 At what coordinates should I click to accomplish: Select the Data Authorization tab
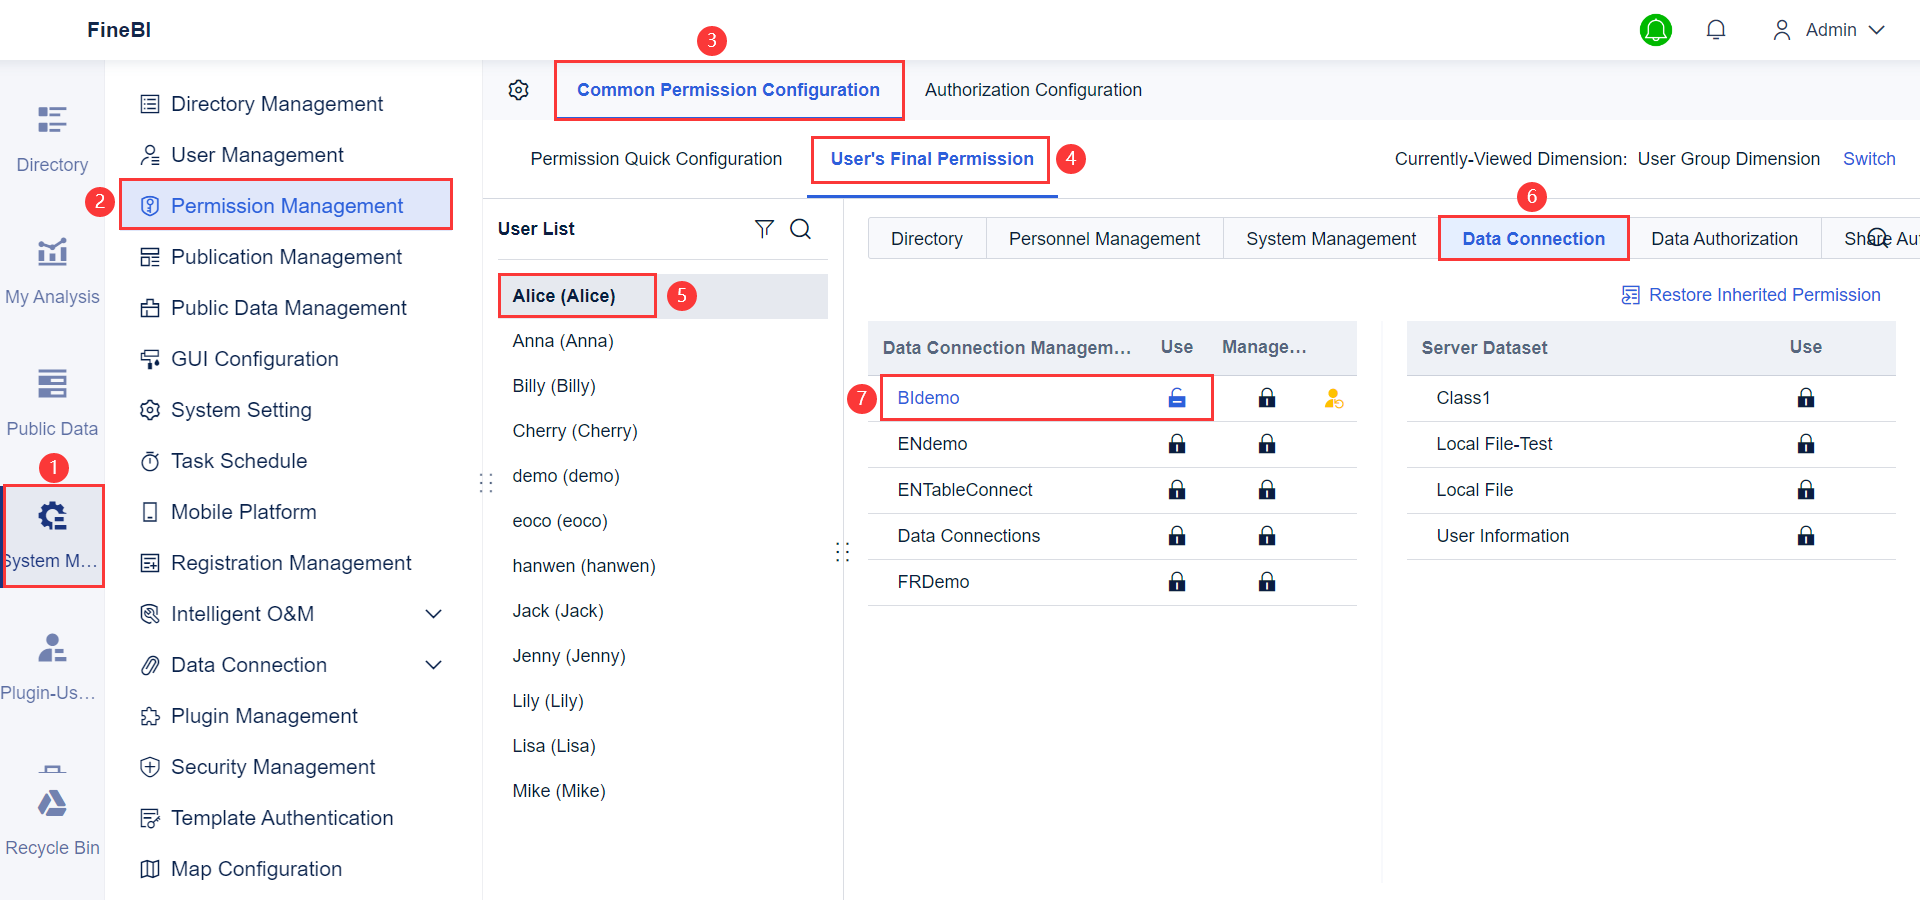(1724, 239)
